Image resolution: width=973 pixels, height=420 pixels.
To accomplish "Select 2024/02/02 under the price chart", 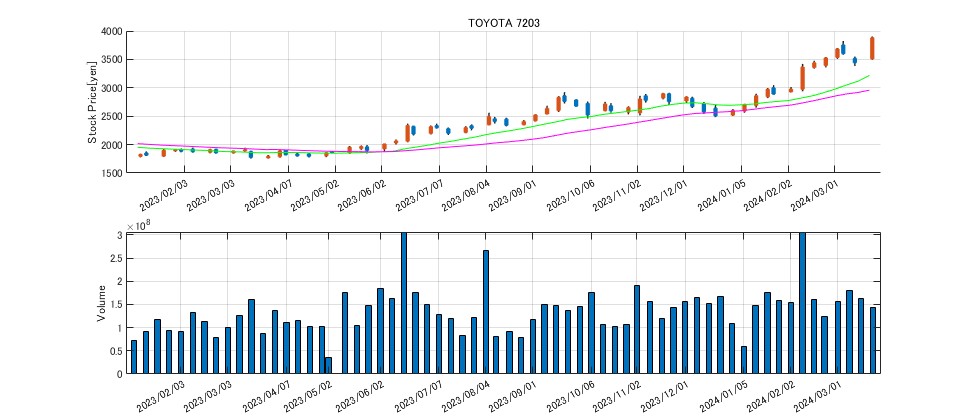I will pyautogui.click(x=768, y=195).
